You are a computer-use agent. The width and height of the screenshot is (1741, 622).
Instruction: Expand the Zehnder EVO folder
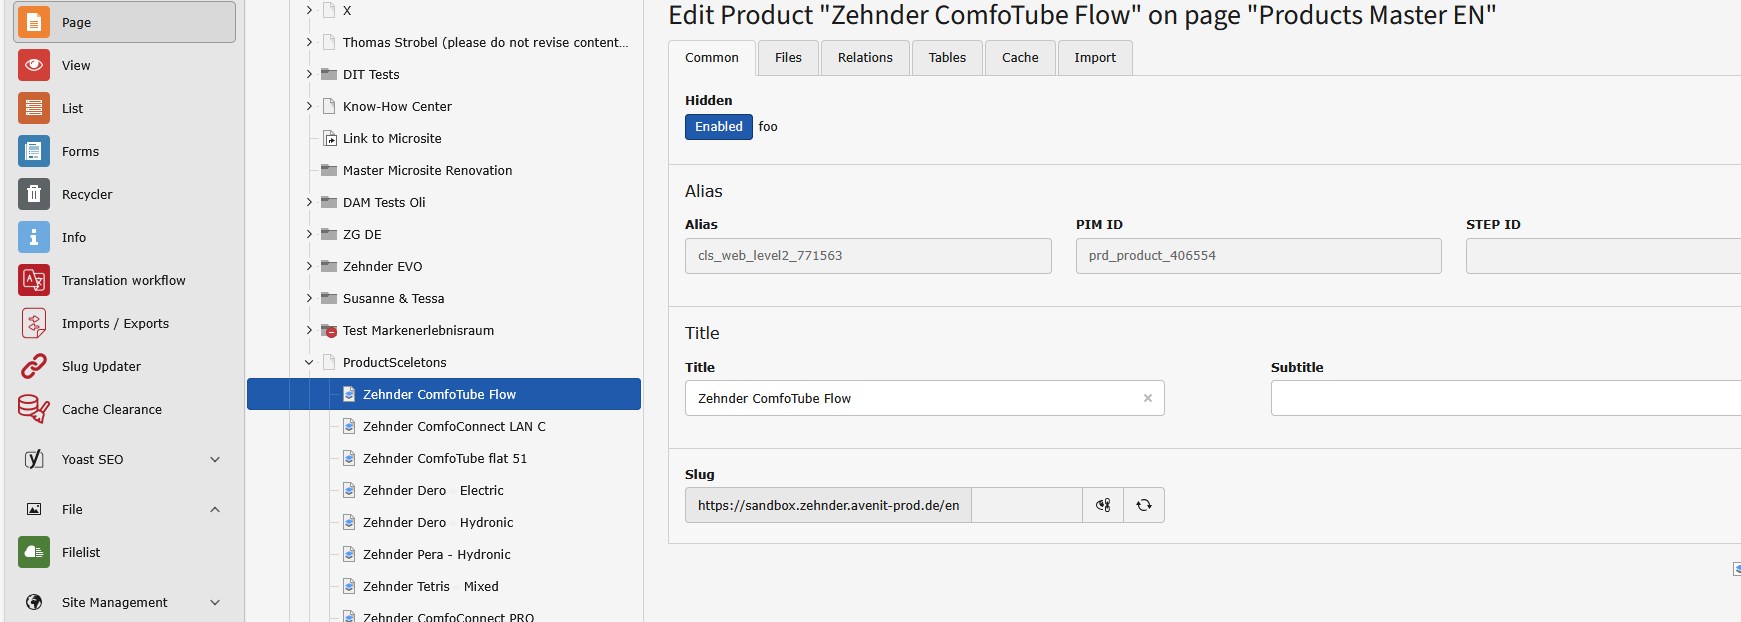point(309,266)
